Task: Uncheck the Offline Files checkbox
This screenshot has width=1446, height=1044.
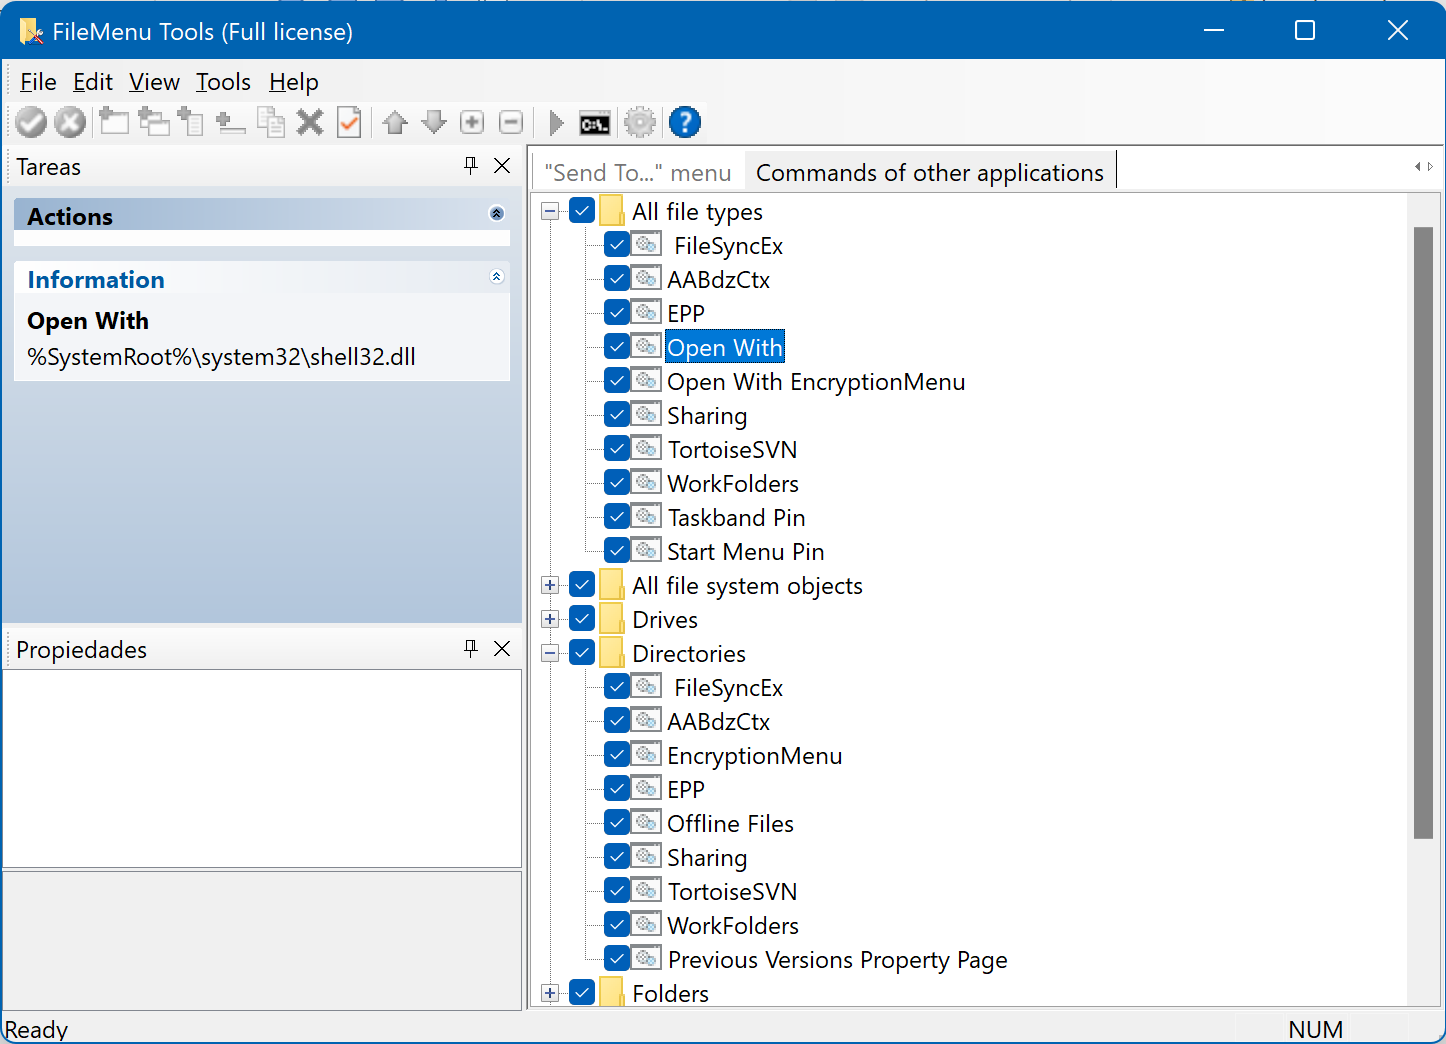Action: (x=617, y=823)
